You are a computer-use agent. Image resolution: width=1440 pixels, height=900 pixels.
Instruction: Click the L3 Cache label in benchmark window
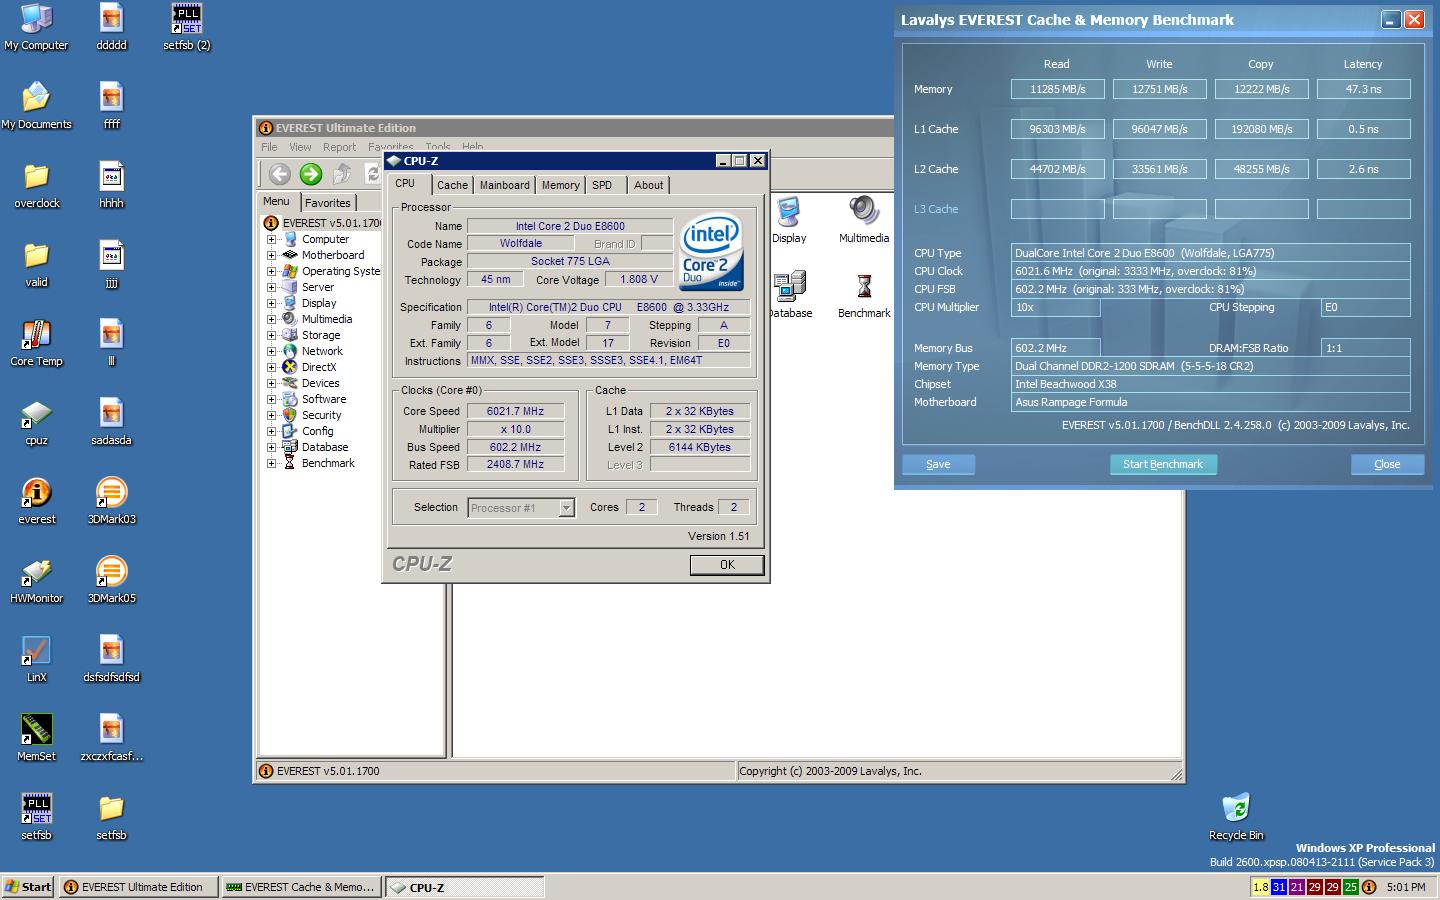pyautogui.click(x=936, y=209)
